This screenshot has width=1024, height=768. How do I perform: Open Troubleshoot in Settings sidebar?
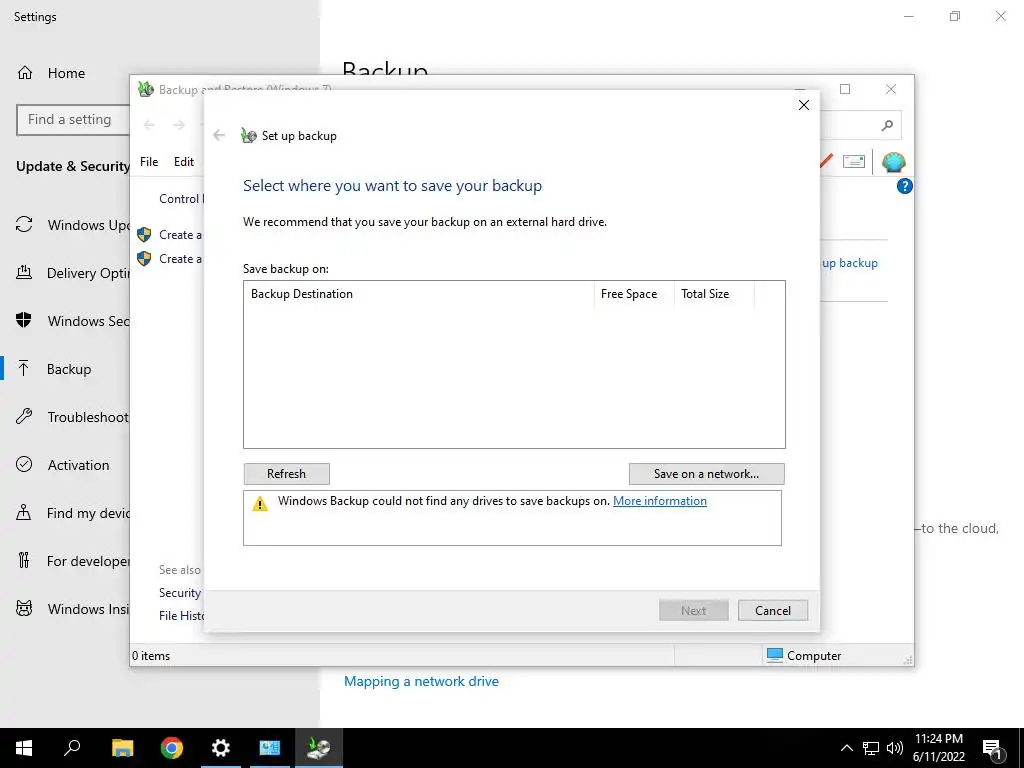click(x=73, y=417)
